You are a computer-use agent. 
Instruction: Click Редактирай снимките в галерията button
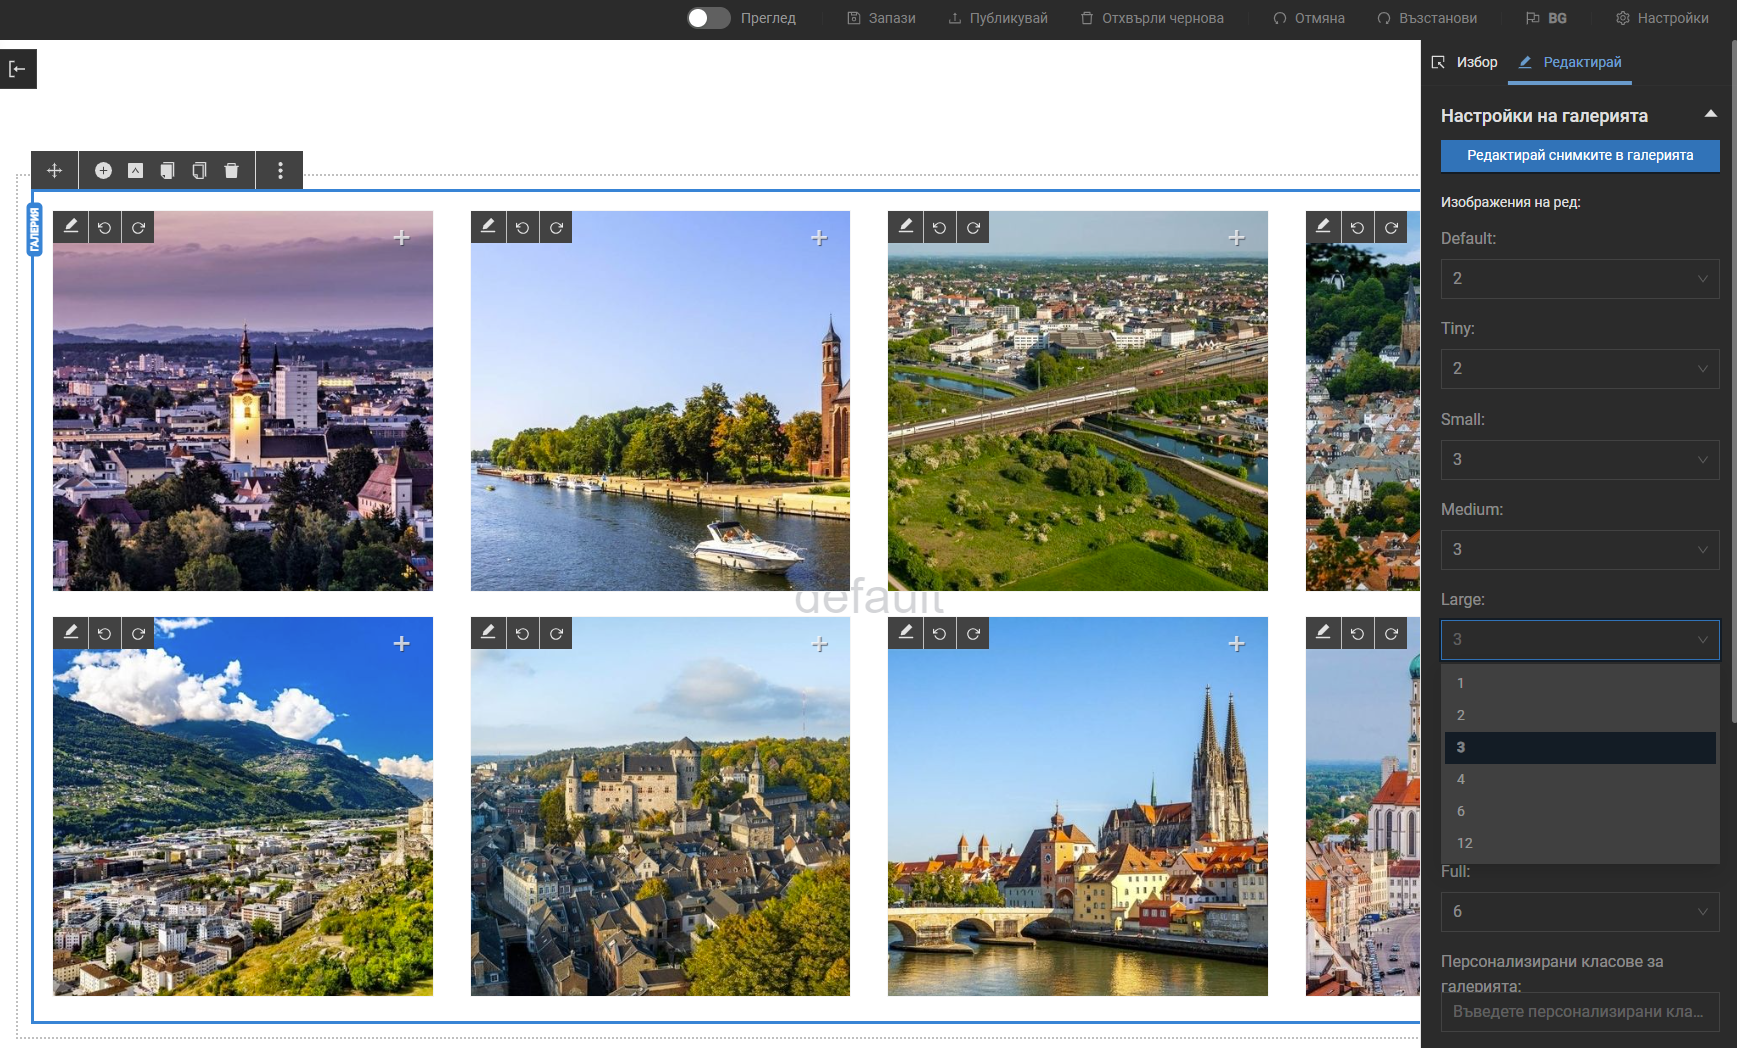(x=1579, y=155)
